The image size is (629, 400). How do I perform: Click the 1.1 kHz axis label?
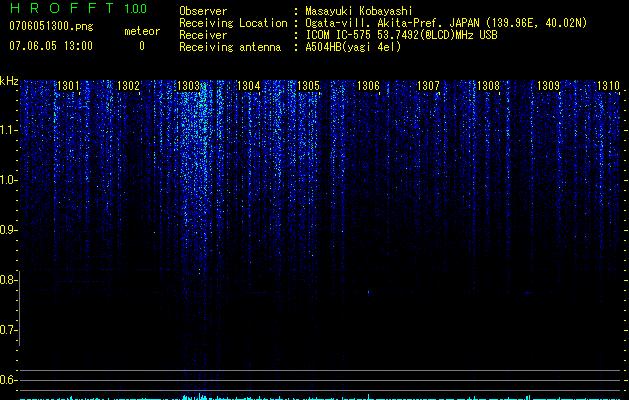tap(7, 130)
